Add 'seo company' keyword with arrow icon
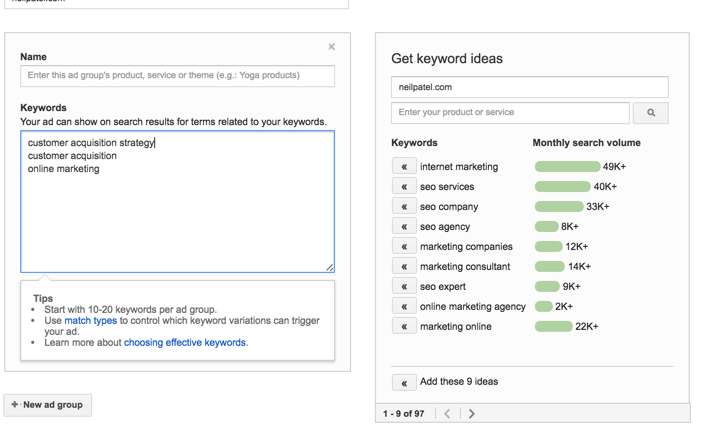This screenshot has height=426, width=705. coord(404,207)
